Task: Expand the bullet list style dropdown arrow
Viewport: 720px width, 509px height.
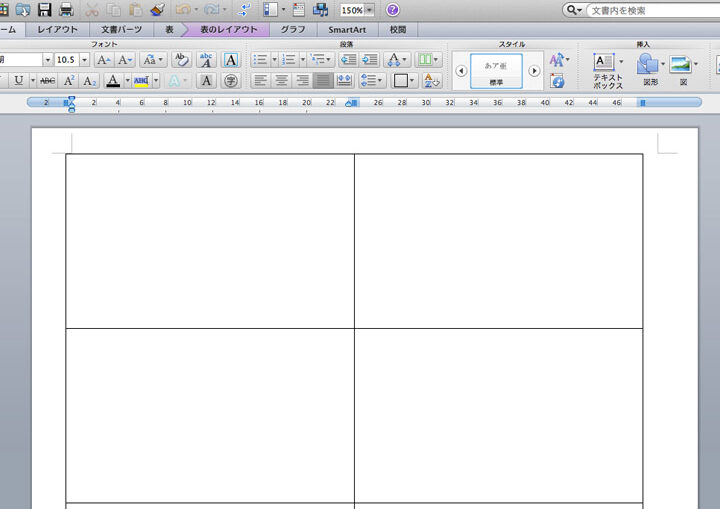Action: click(272, 60)
